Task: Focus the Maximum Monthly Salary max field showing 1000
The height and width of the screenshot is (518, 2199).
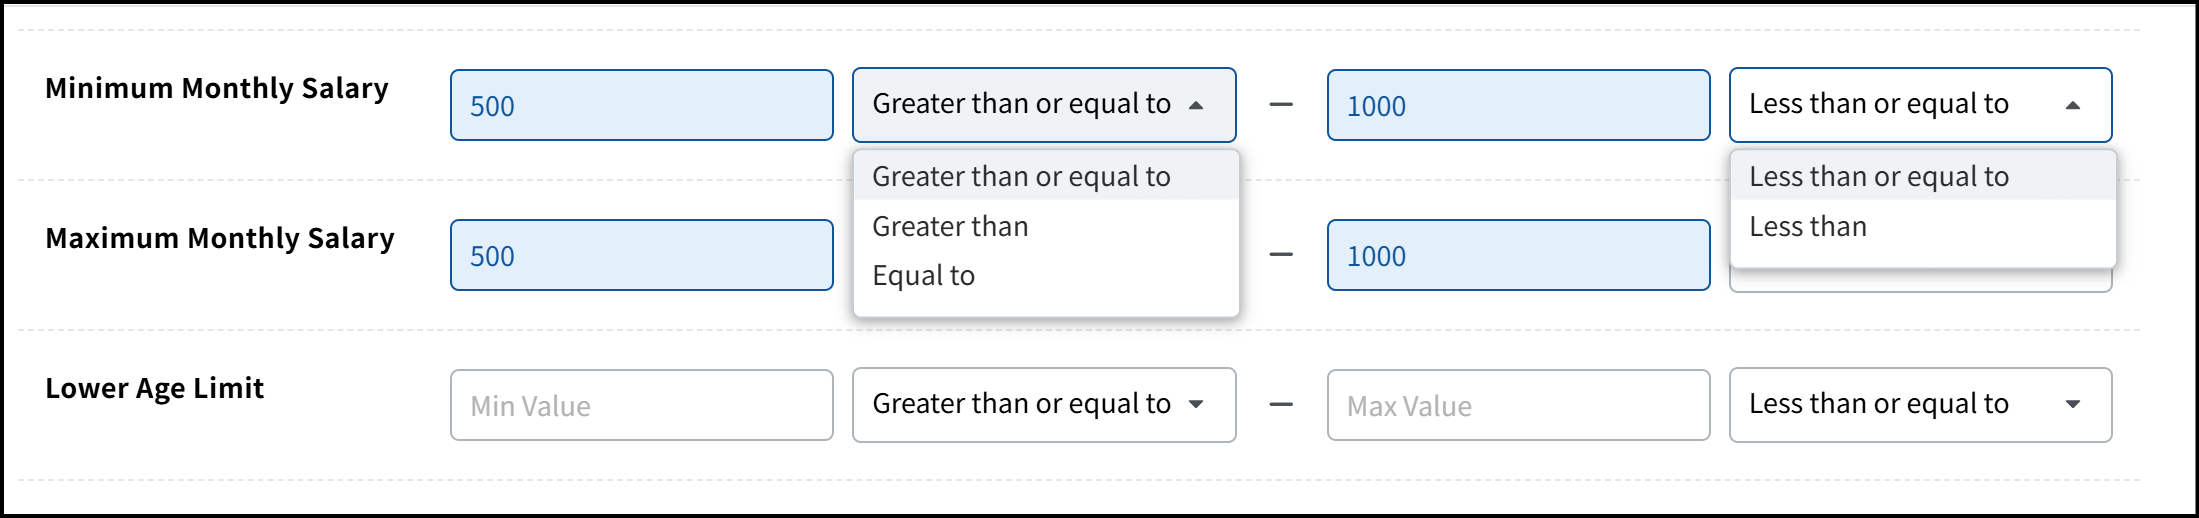Action: [x=1518, y=255]
